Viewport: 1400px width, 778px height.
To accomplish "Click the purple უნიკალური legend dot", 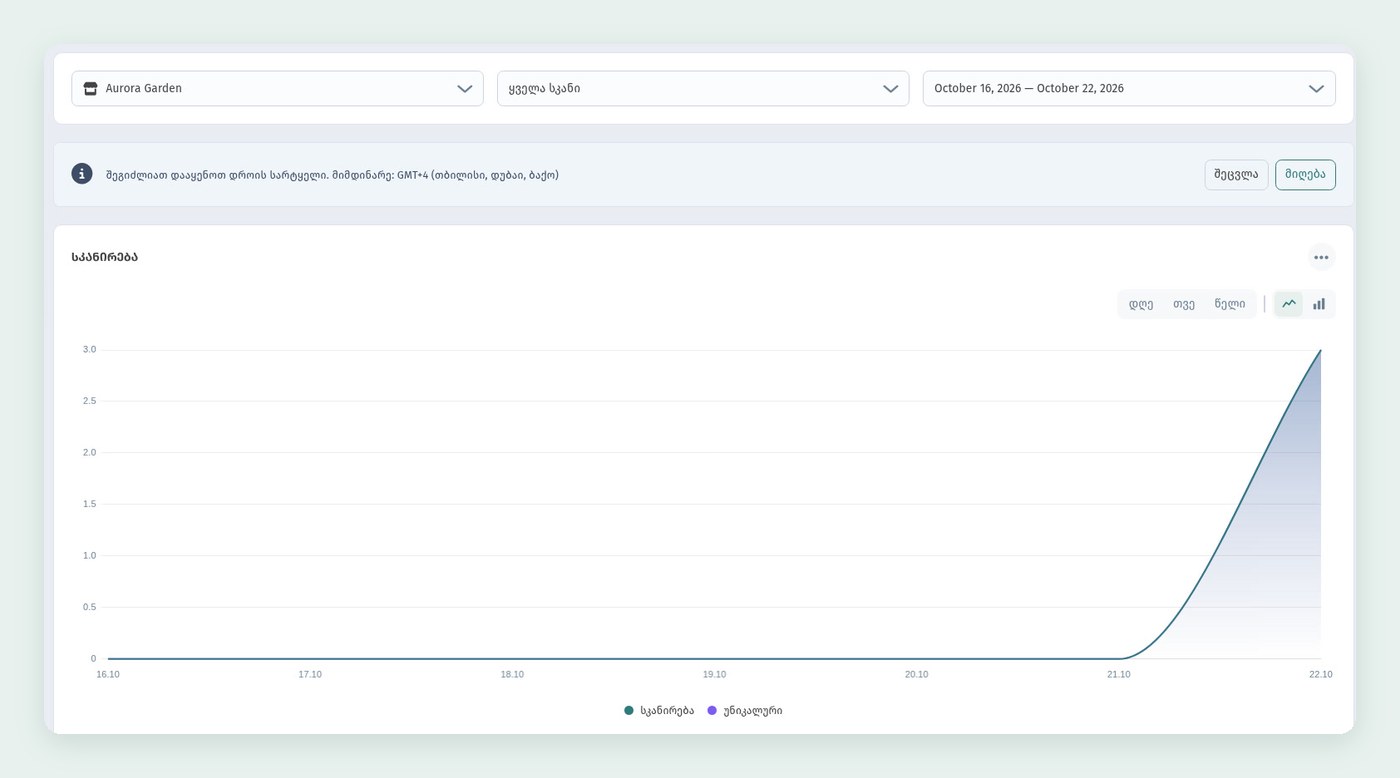I will (x=712, y=710).
